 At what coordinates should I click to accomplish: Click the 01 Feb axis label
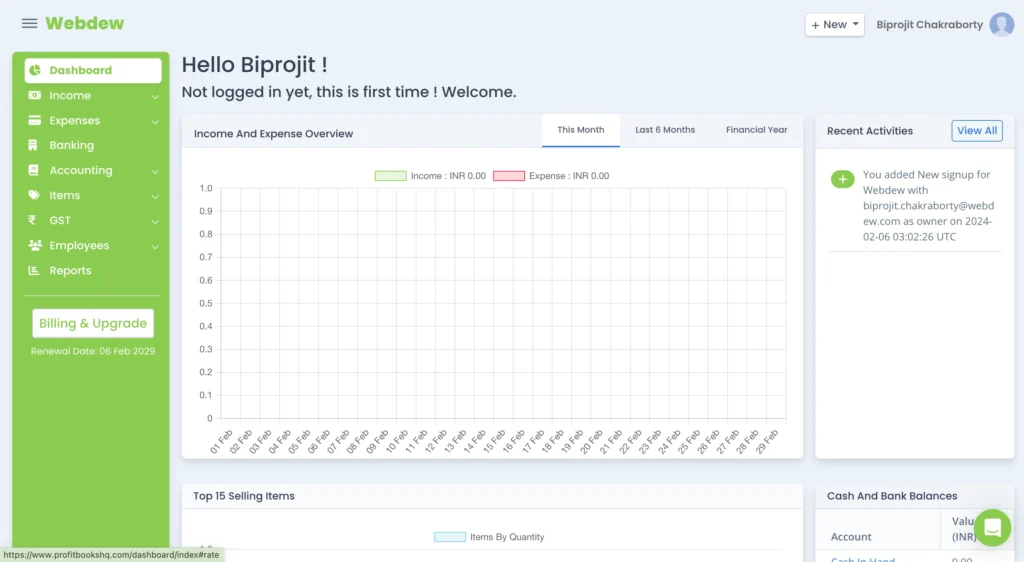[221, 441]
